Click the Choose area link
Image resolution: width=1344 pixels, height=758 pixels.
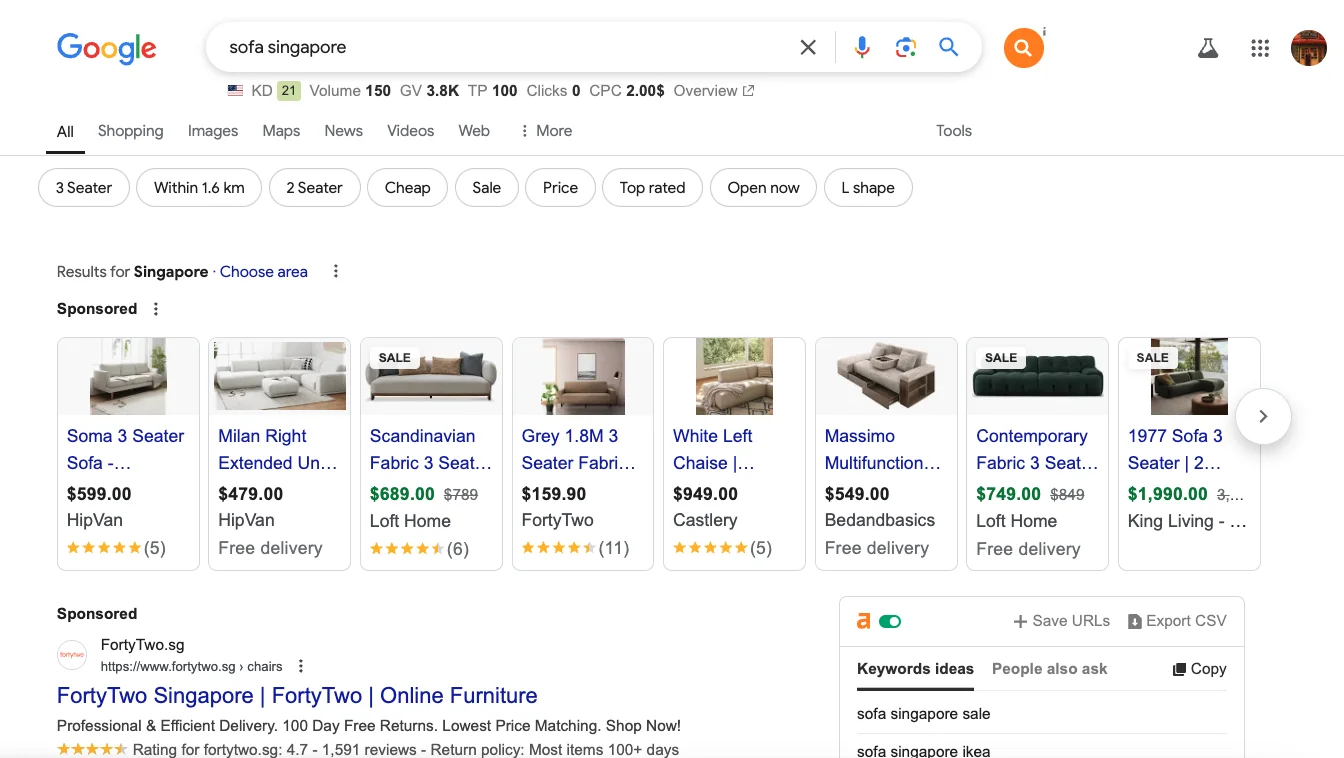tap(264, 272)
